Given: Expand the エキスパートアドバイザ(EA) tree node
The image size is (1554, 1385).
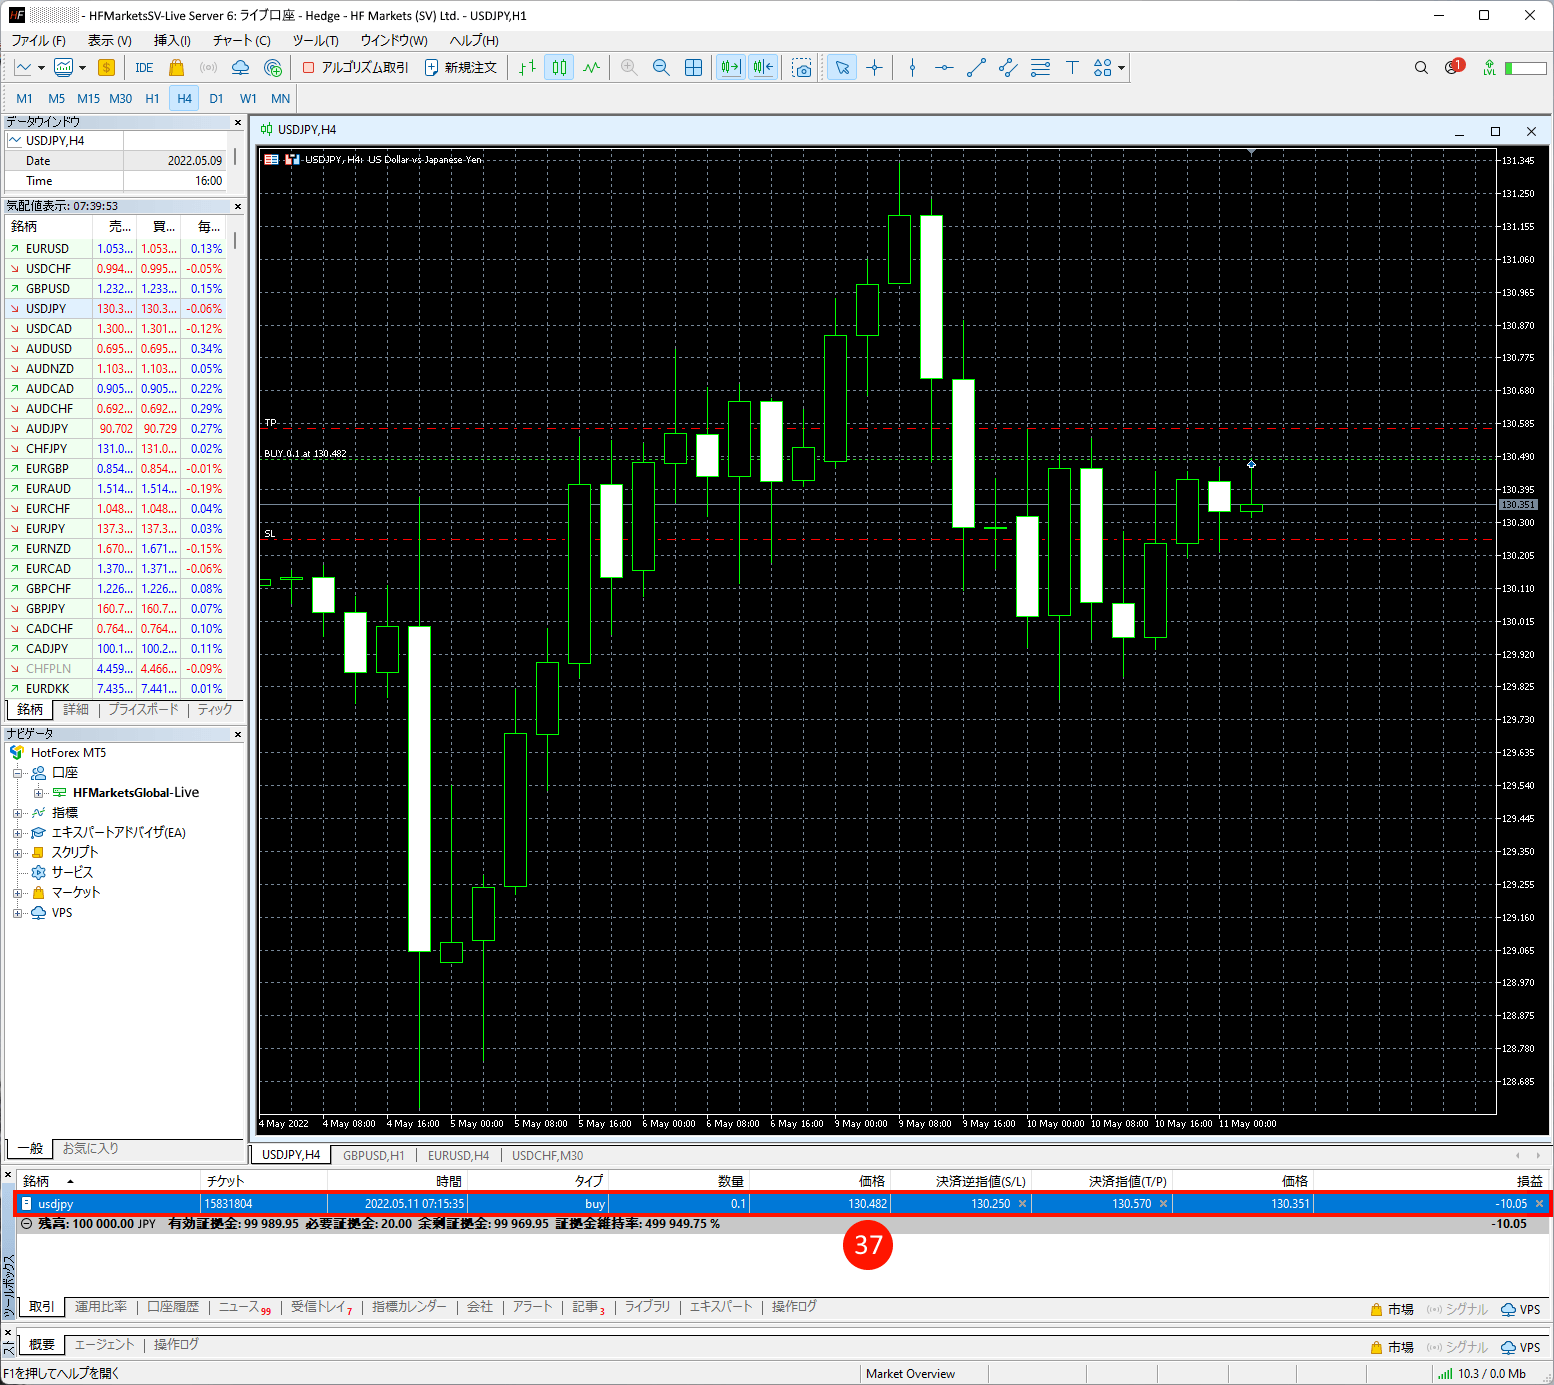Looking at the screenshot, I should pyautogui.click(x=17, y=833).
